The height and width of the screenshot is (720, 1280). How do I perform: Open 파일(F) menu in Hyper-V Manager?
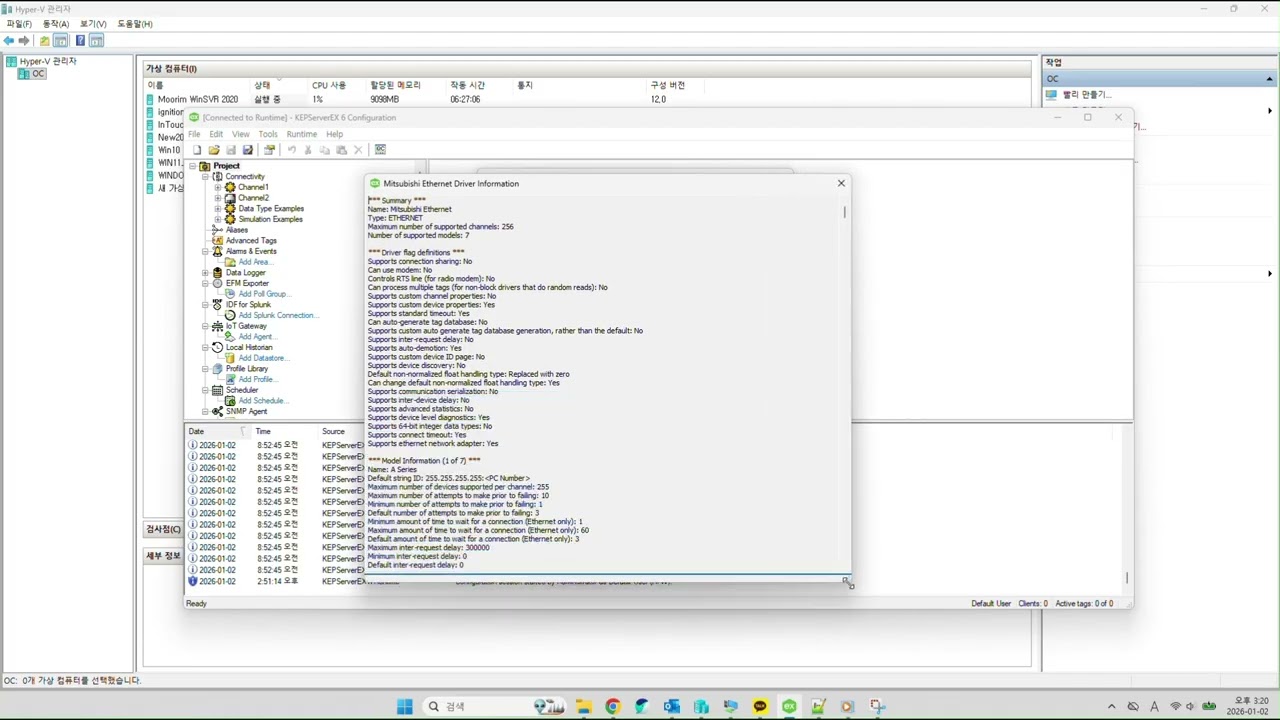tap(19, 23)
